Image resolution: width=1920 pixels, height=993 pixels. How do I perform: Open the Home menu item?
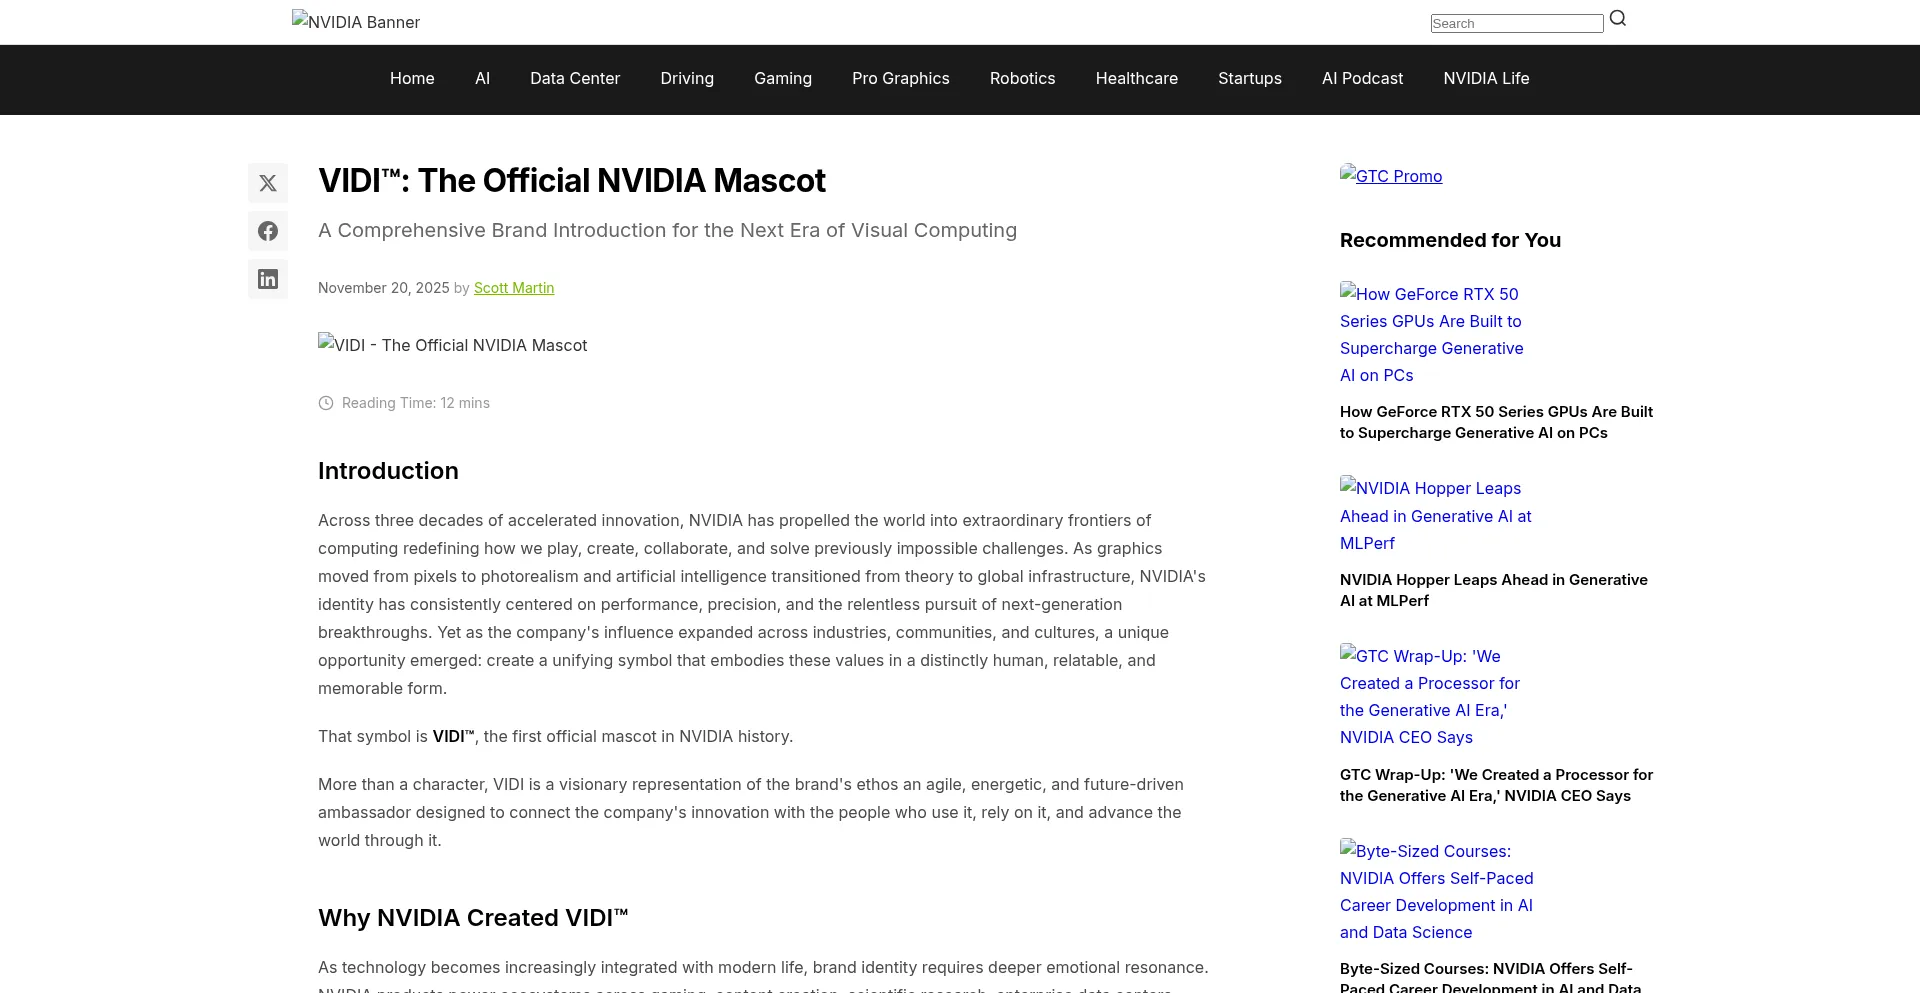412,78
